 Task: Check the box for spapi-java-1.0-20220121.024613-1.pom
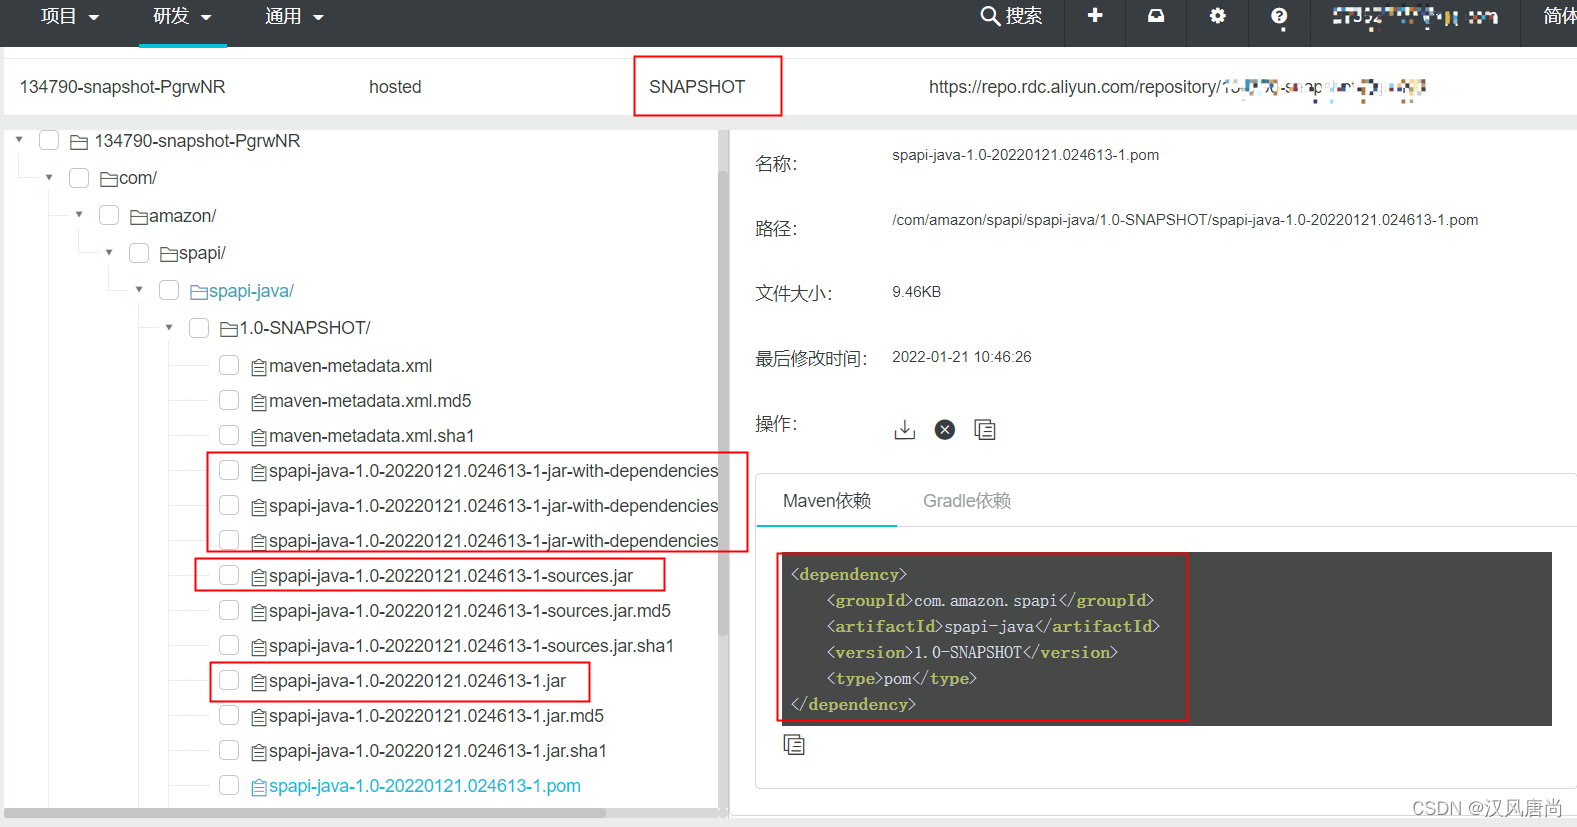229,785
